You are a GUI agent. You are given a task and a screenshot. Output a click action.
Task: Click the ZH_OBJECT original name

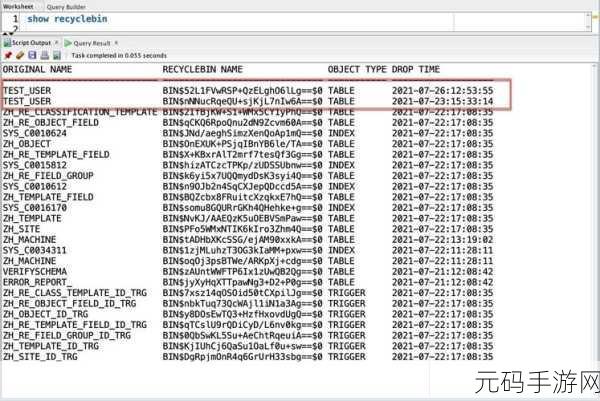26,144
